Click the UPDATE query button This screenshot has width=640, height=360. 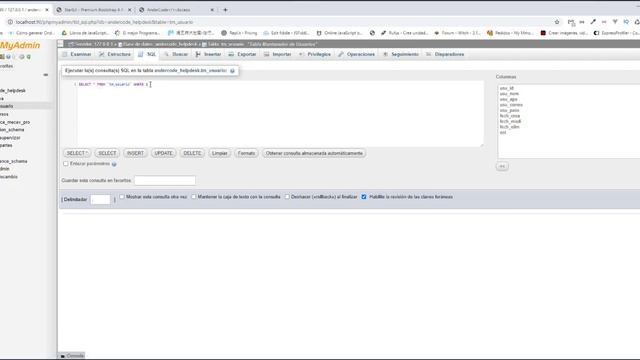click(x=163, y=153)
